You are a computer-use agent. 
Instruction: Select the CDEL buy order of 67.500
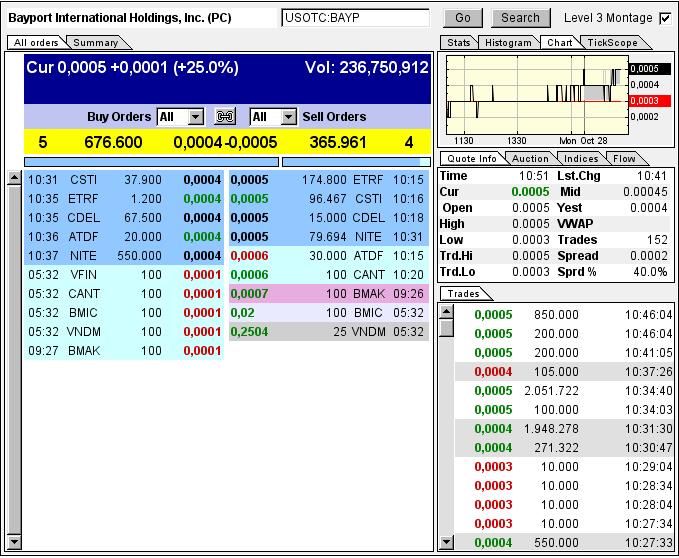pyautogui.click(x=124, y=218)
